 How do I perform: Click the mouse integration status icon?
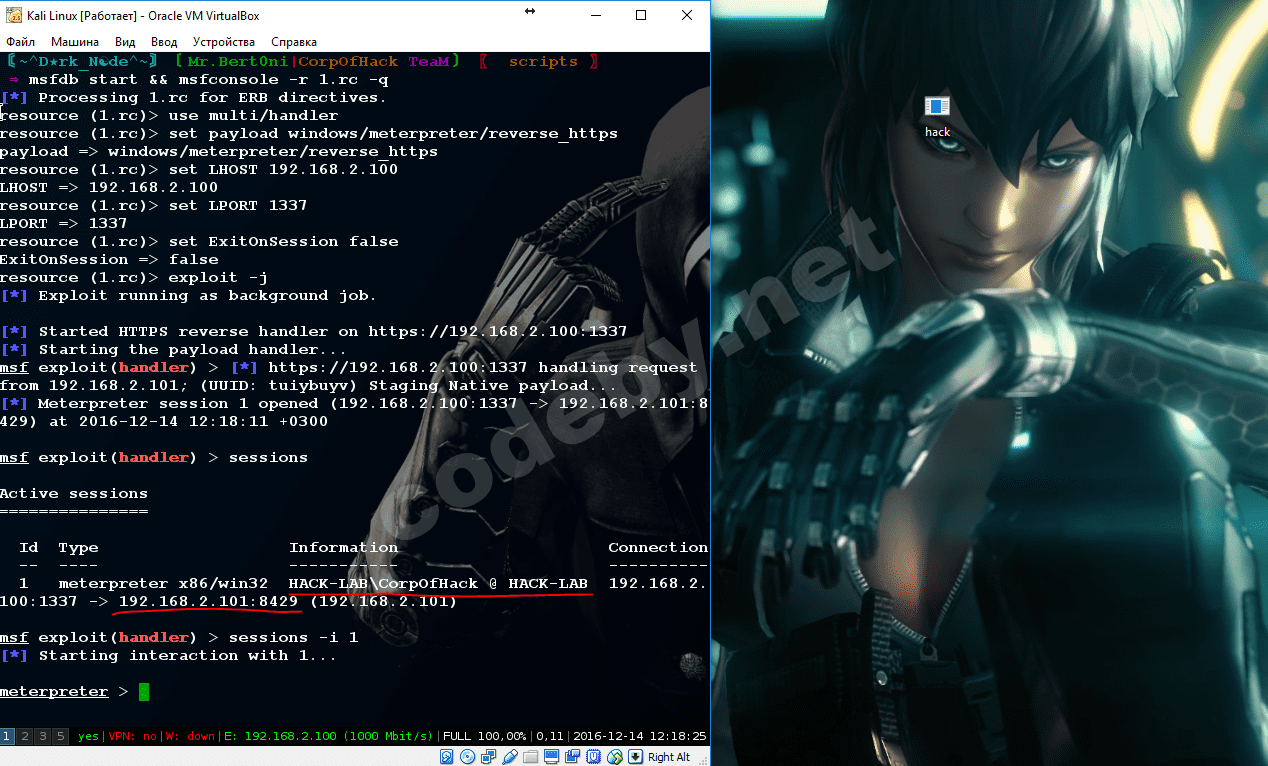point(615,757)
